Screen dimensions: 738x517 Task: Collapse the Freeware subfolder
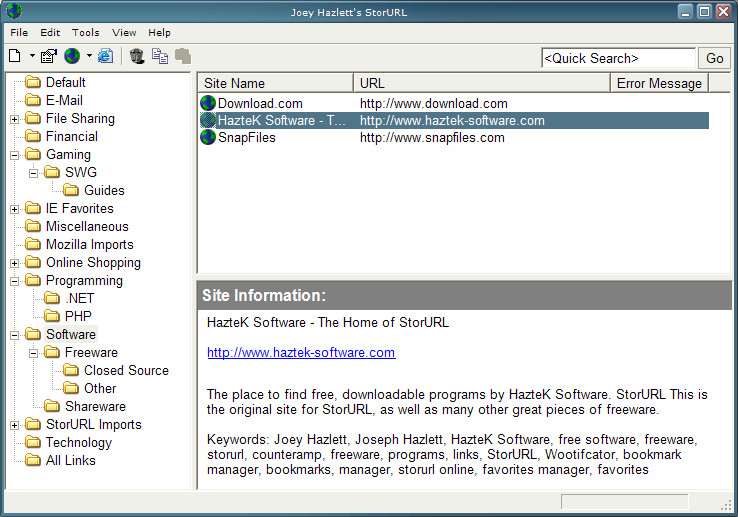(x=33, y=353)
